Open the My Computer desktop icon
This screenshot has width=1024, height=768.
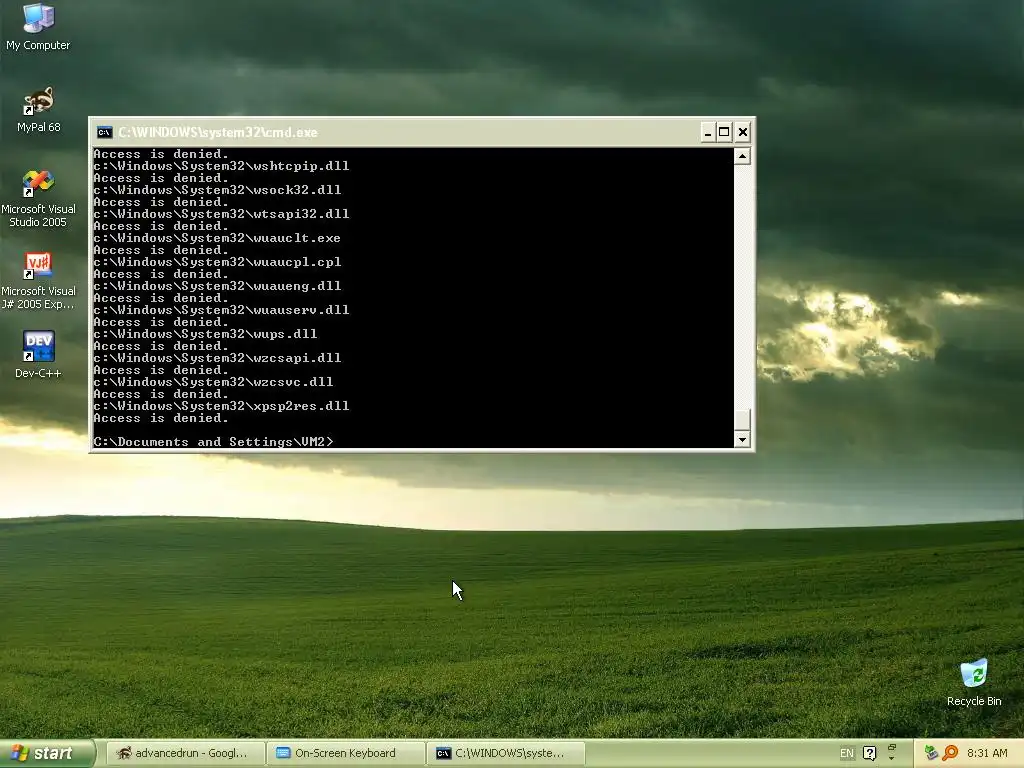pyautogui.click(x=38, y=26)
